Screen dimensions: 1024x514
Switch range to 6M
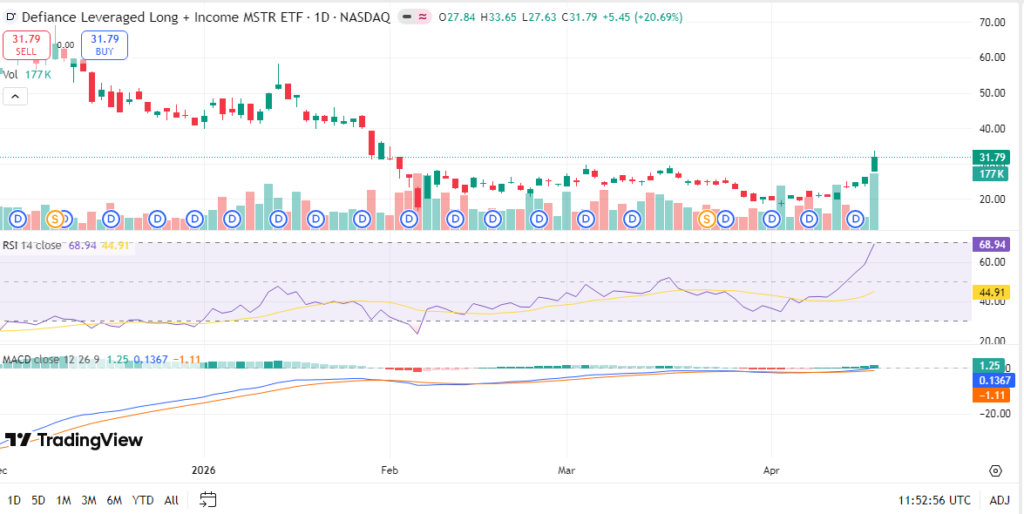[114, 499]
